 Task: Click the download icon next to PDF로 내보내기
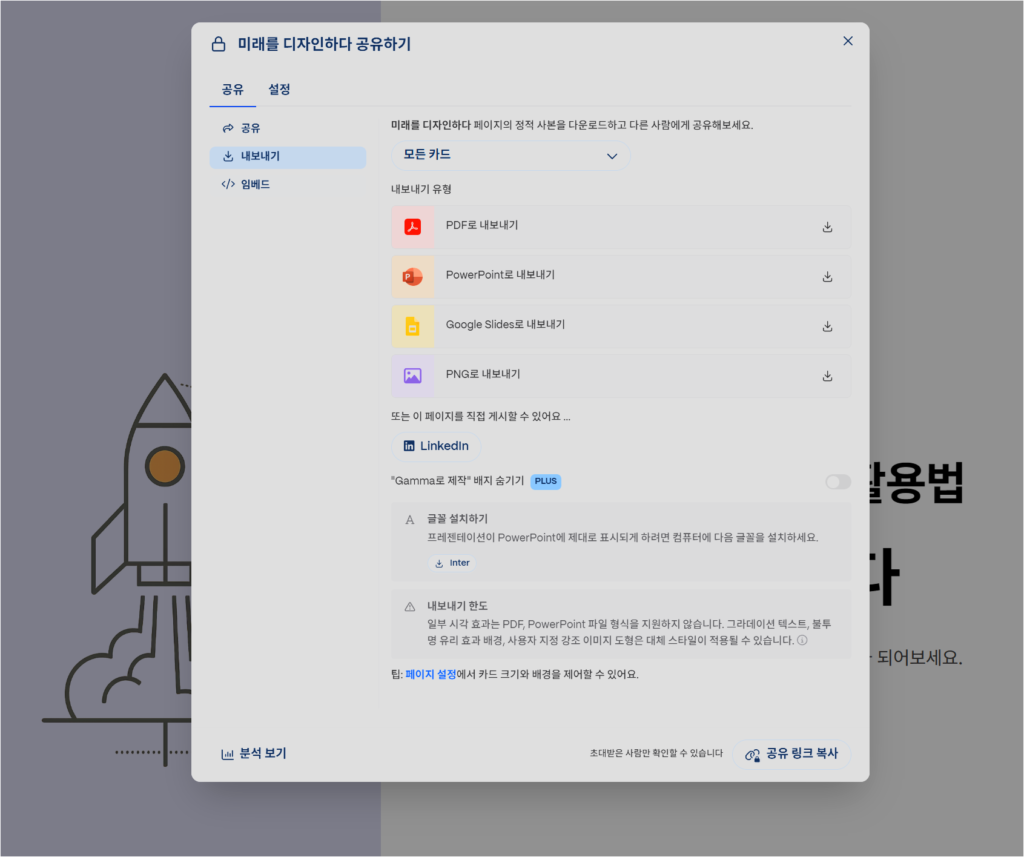[827, 226]
